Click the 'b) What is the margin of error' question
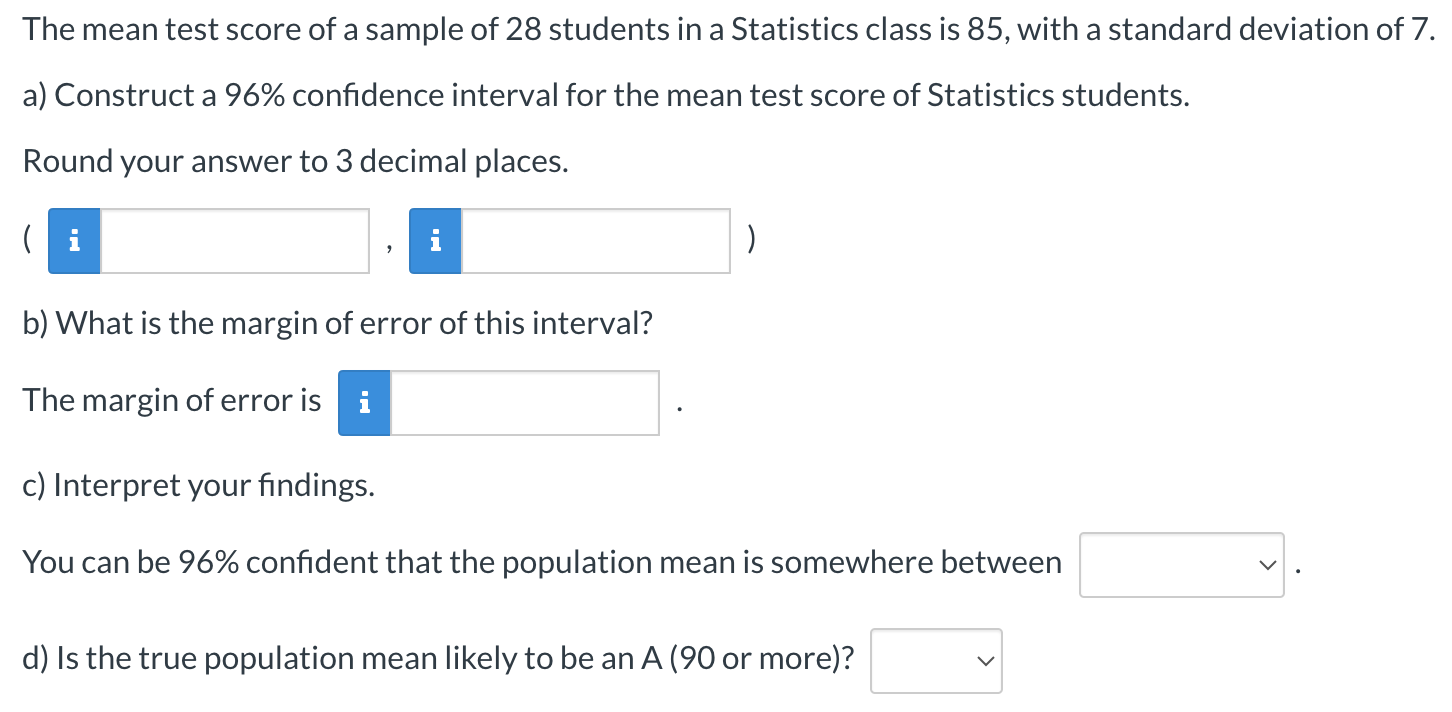 338,323
